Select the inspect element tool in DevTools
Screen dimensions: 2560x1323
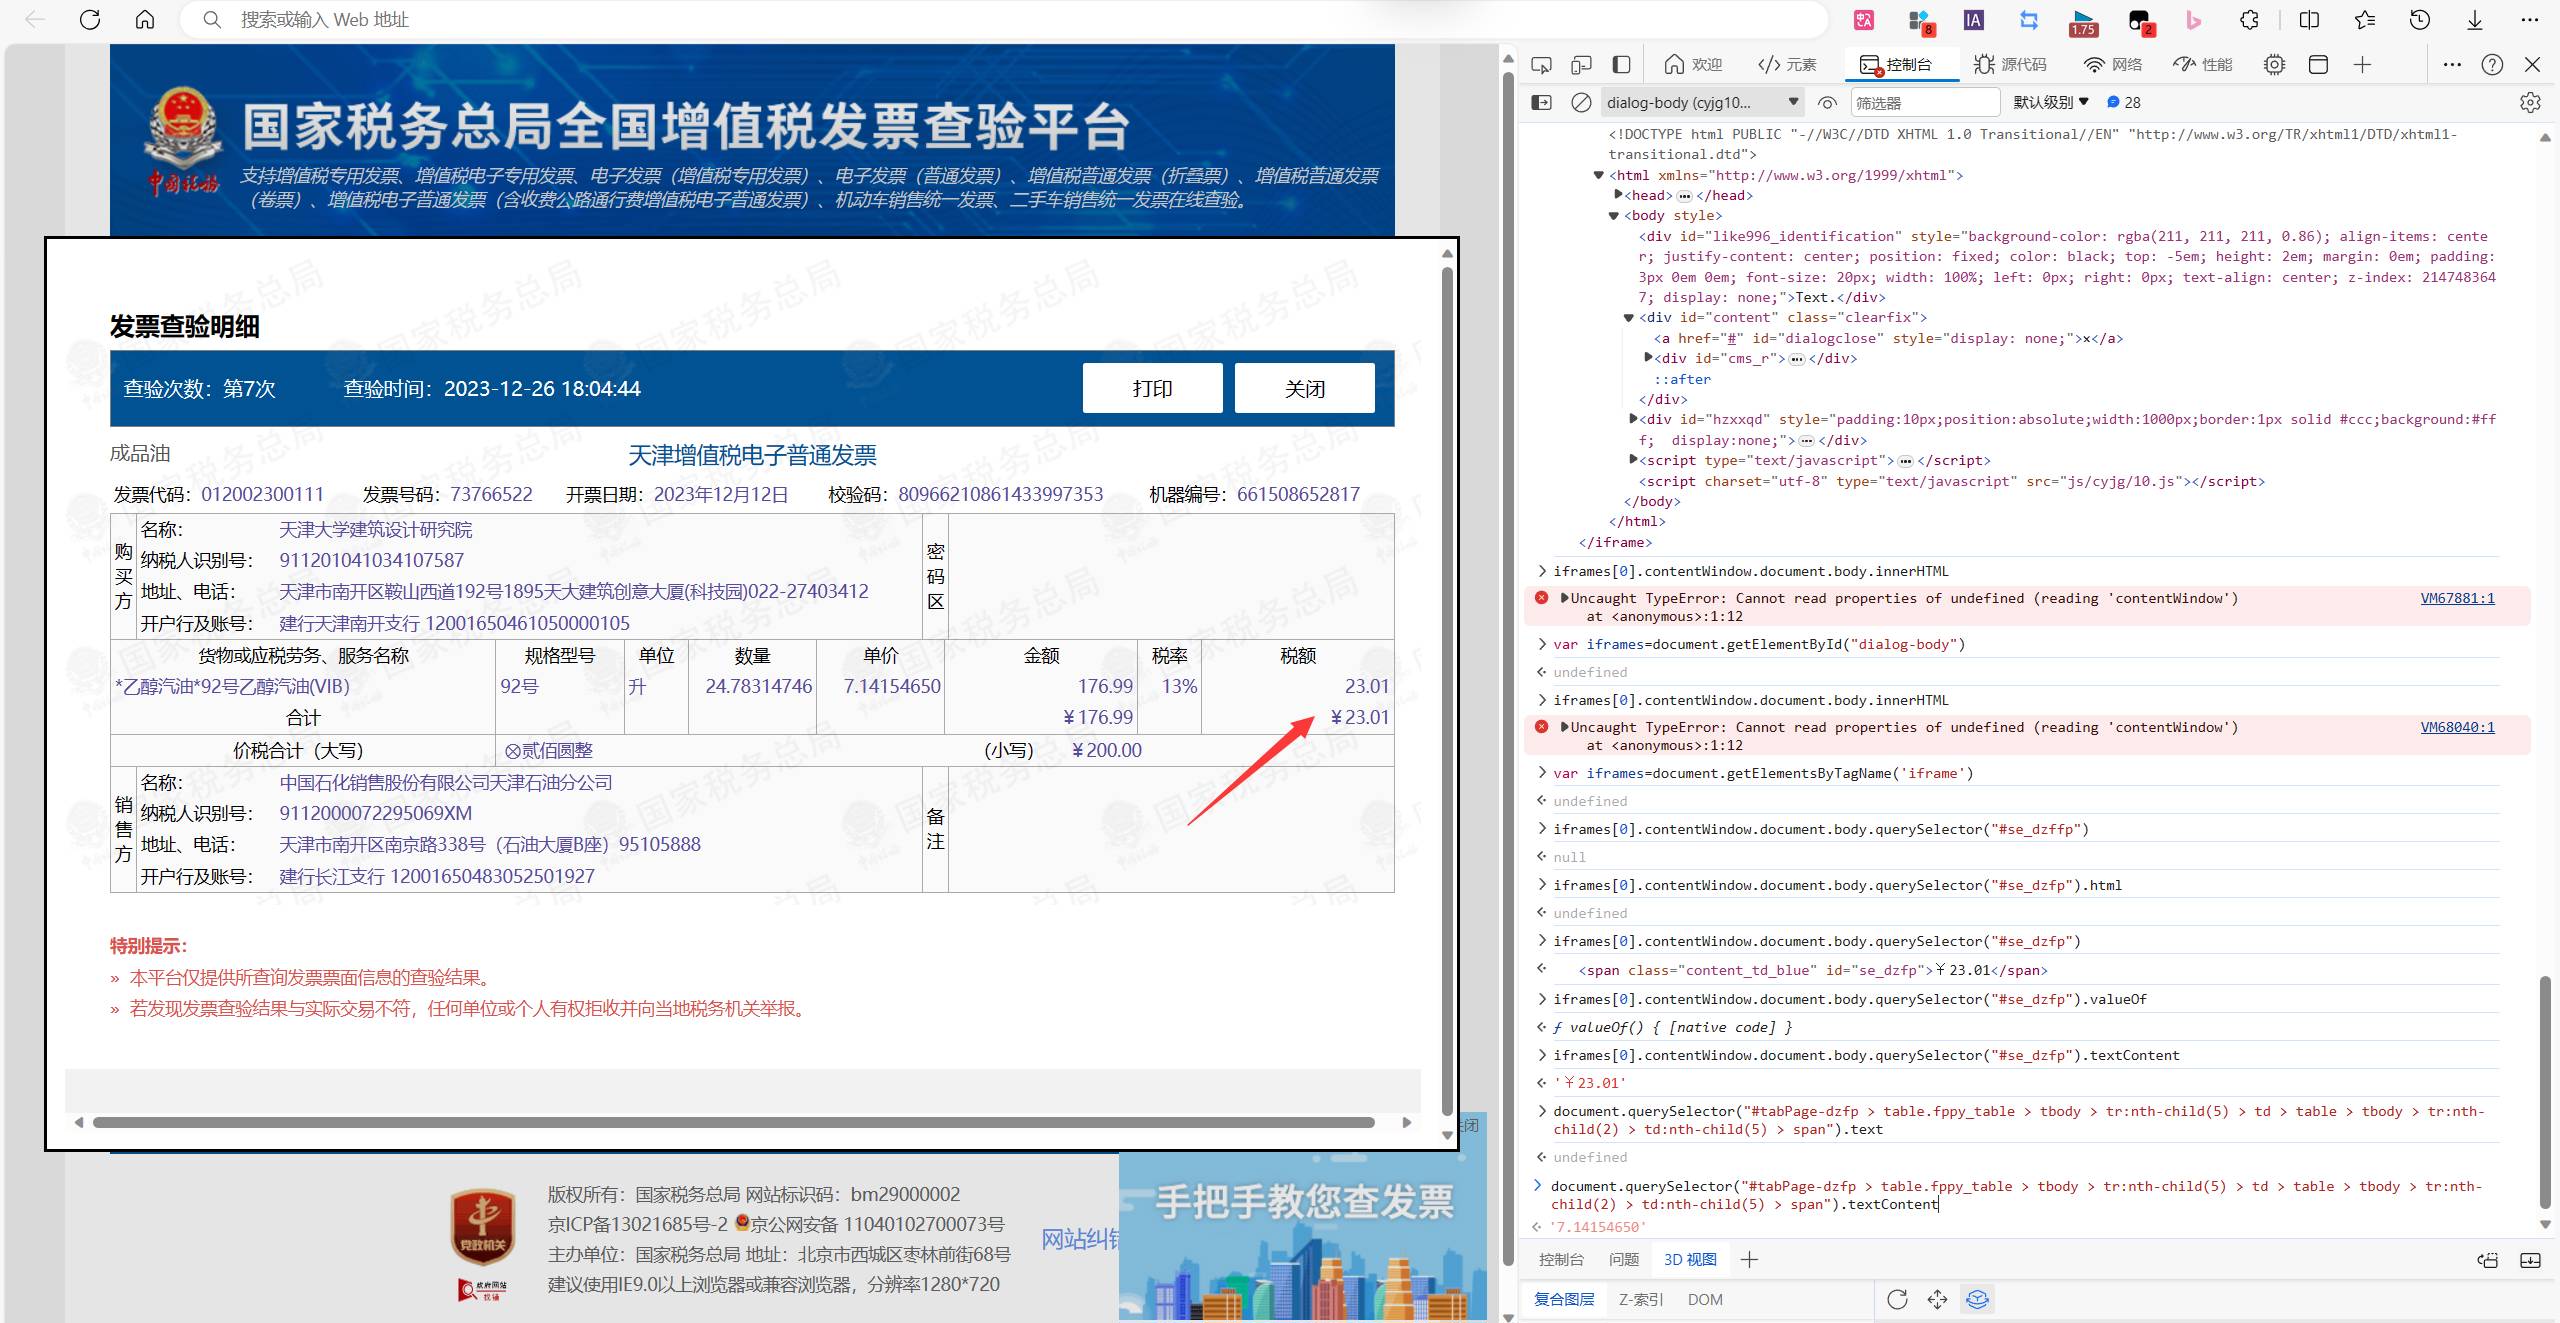[x=1540, y=64]
